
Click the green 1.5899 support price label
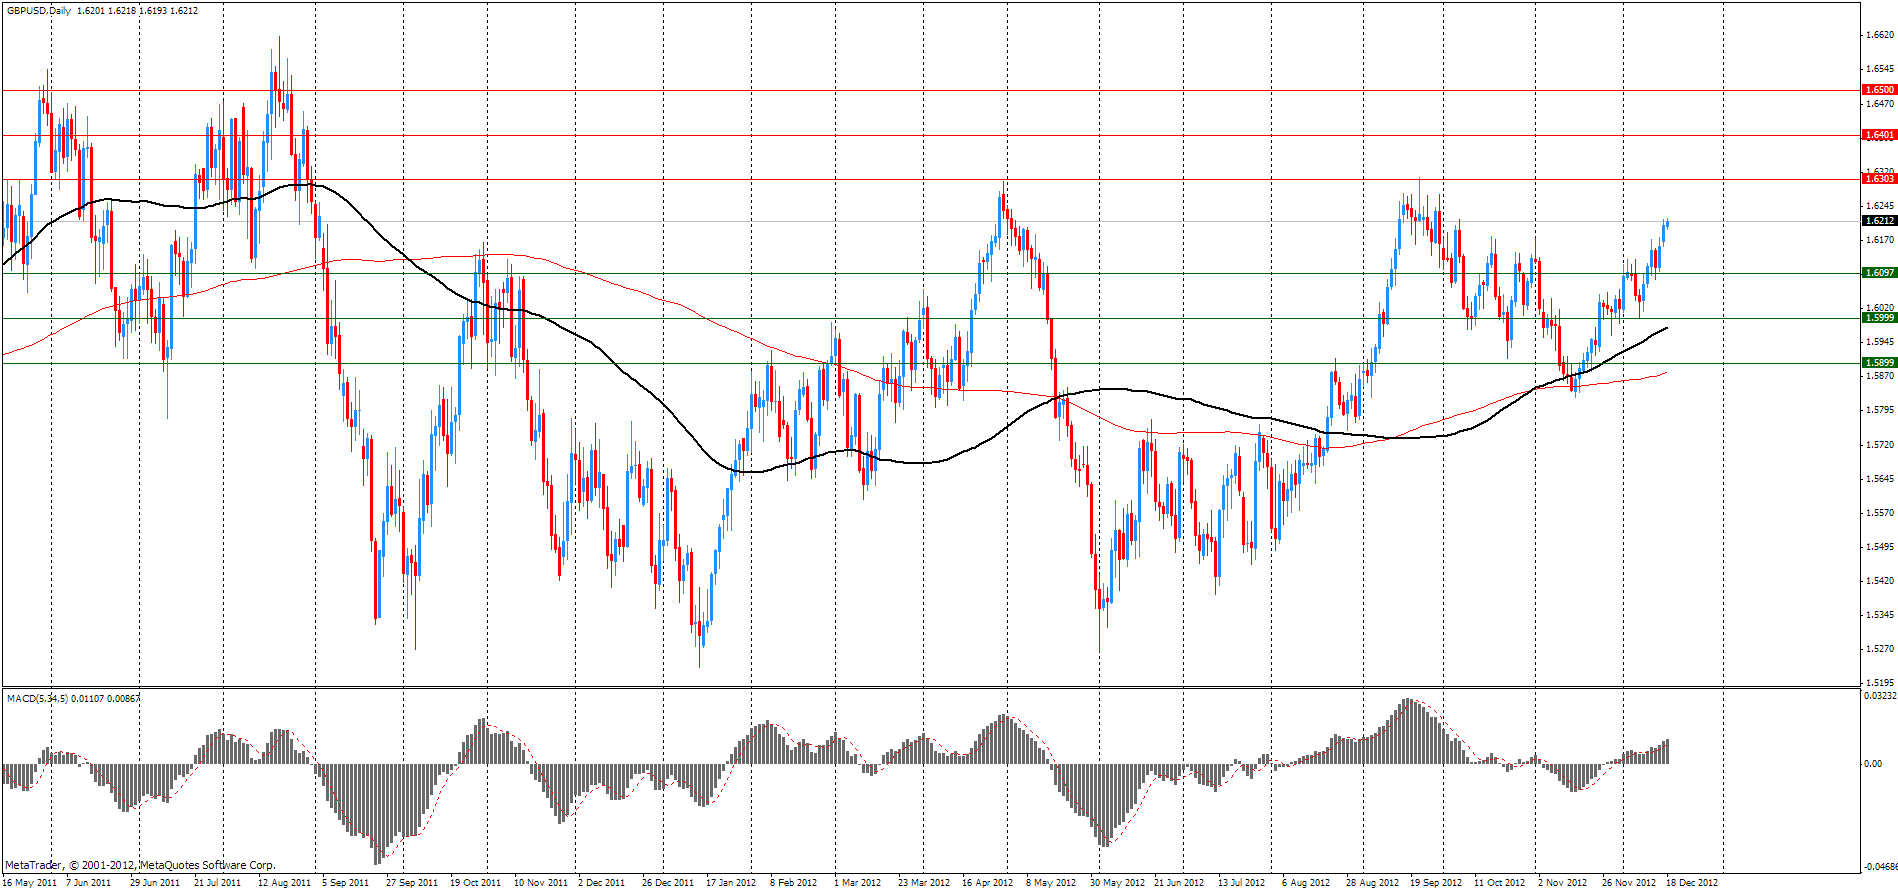[x=1879, y=363]
